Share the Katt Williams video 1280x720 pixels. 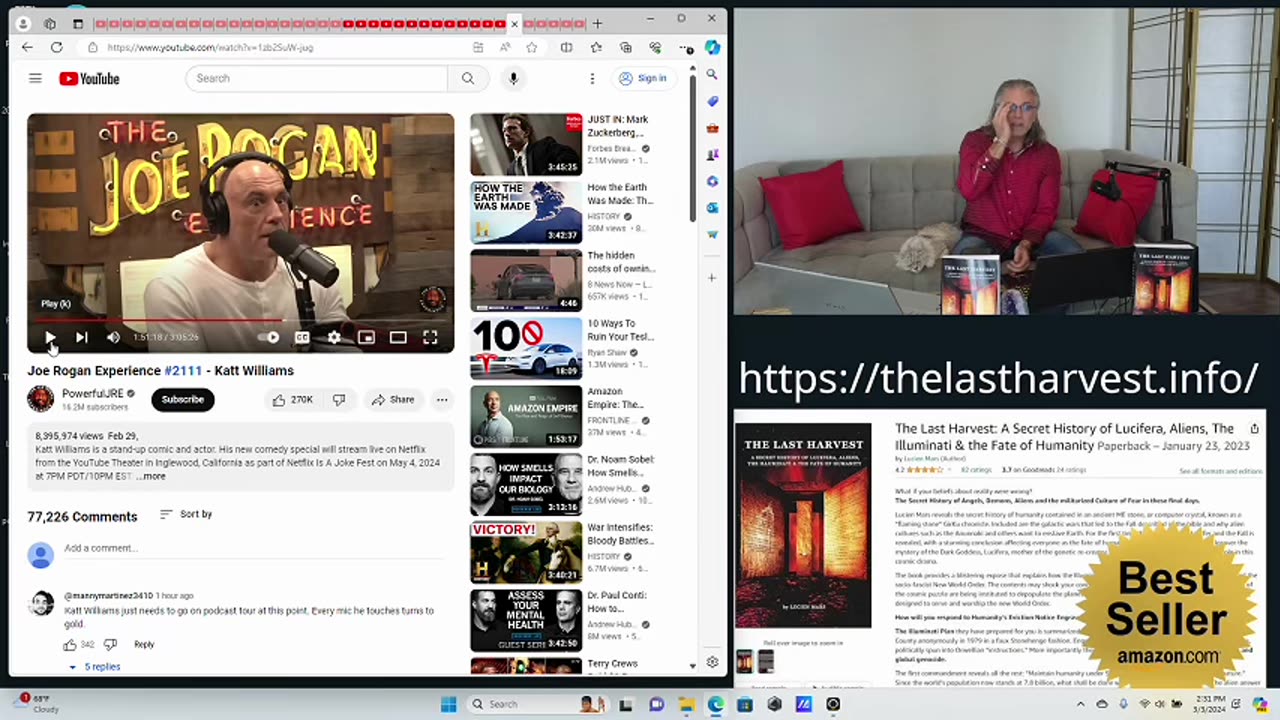point(392,399)
